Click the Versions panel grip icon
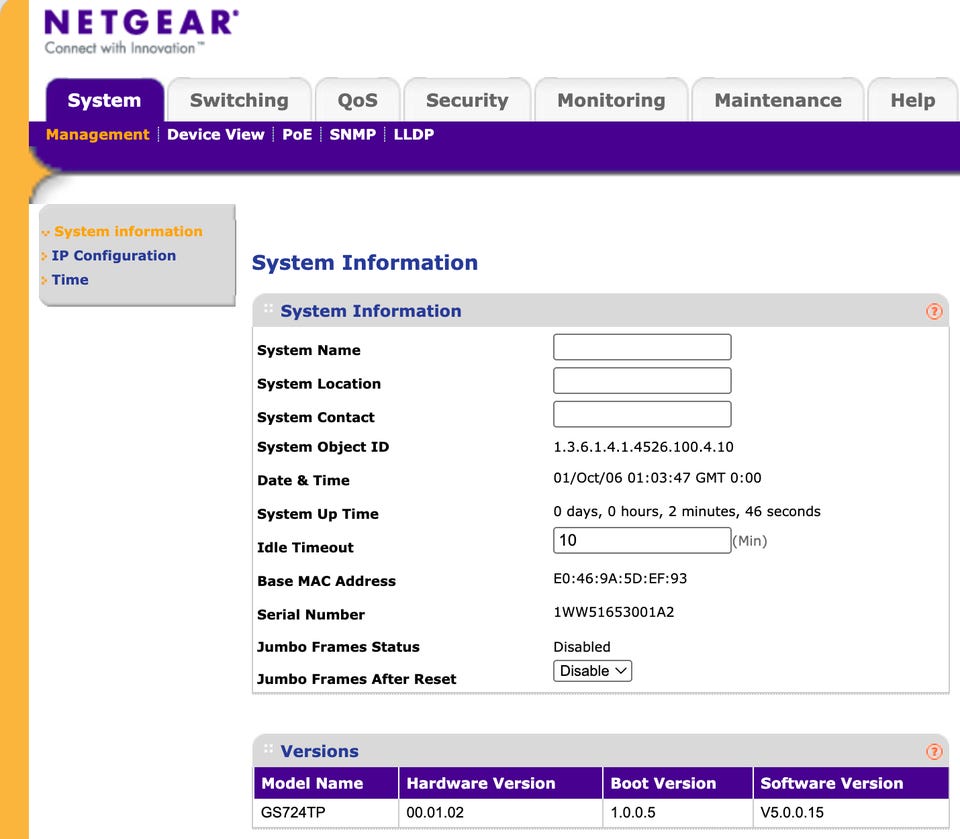Screen dimensions: 960x839 (x=268, y=749)
